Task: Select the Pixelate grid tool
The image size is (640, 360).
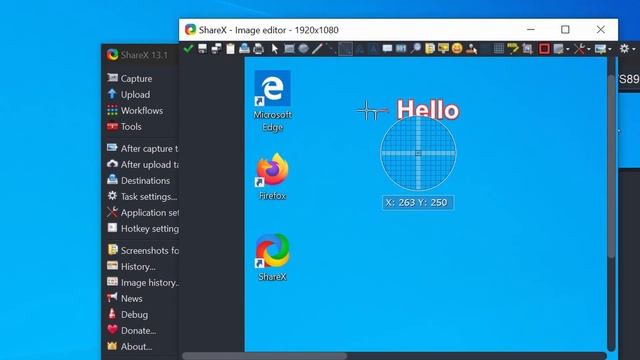Action: tap(499, 49)
